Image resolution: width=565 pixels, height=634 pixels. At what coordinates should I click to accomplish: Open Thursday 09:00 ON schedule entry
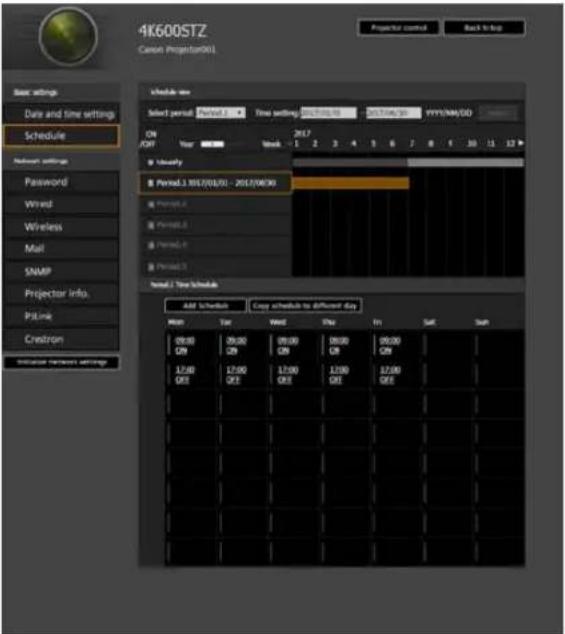point(339,345)
